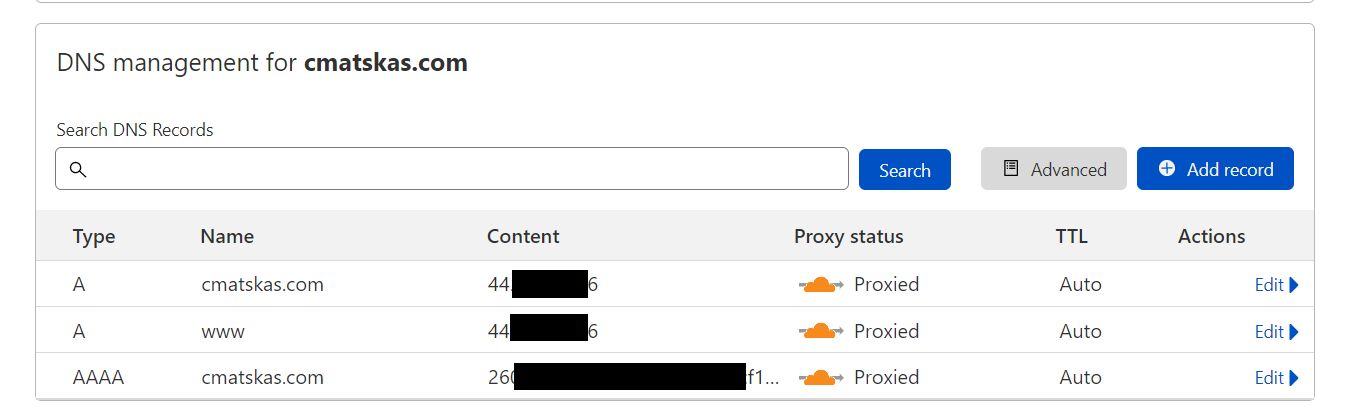Expand Edit arrow for www record
The image size is (1355, 415).
(x=1294, y=331)
